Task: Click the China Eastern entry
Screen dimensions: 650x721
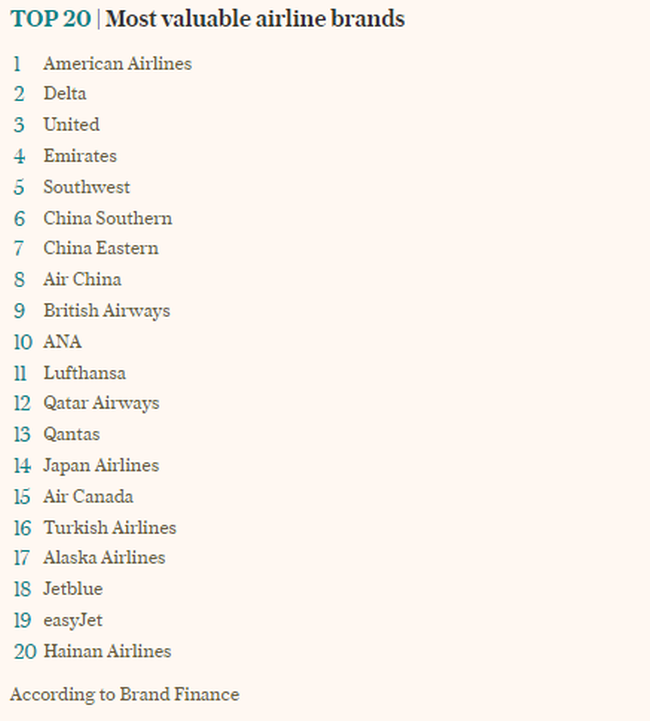Action: click(100, 248)
